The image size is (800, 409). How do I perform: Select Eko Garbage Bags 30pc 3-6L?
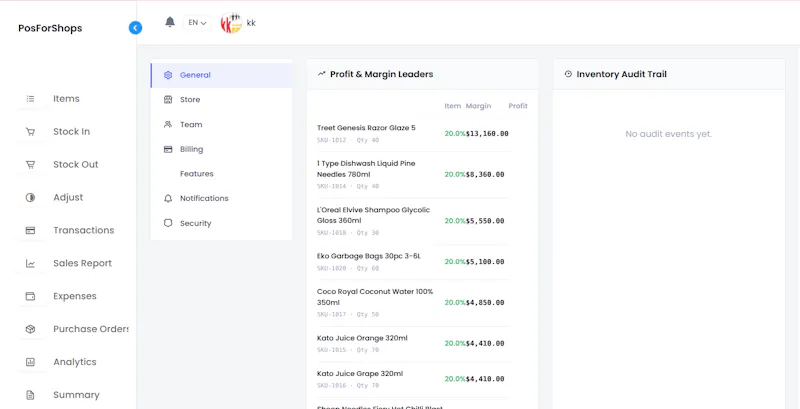pyautogui.click(x=413, y=262)
